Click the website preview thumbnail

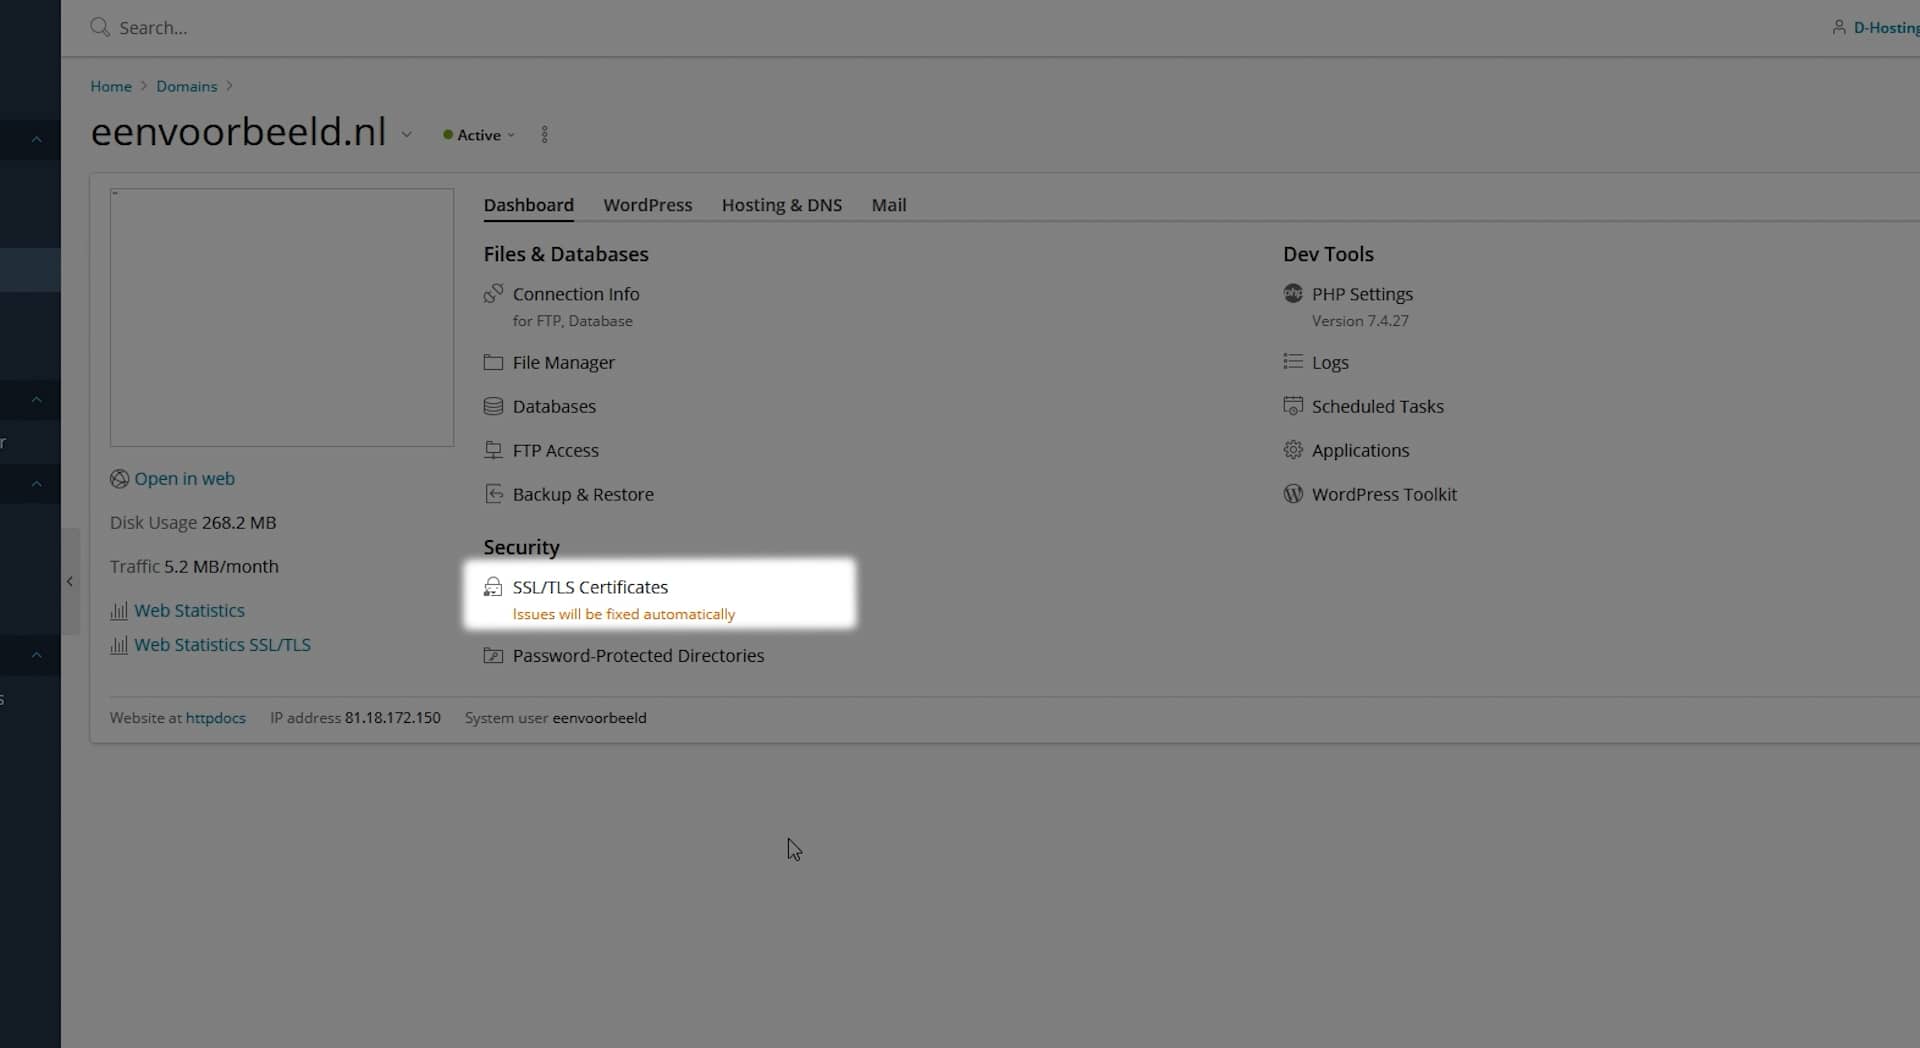[x=281, y=317]
